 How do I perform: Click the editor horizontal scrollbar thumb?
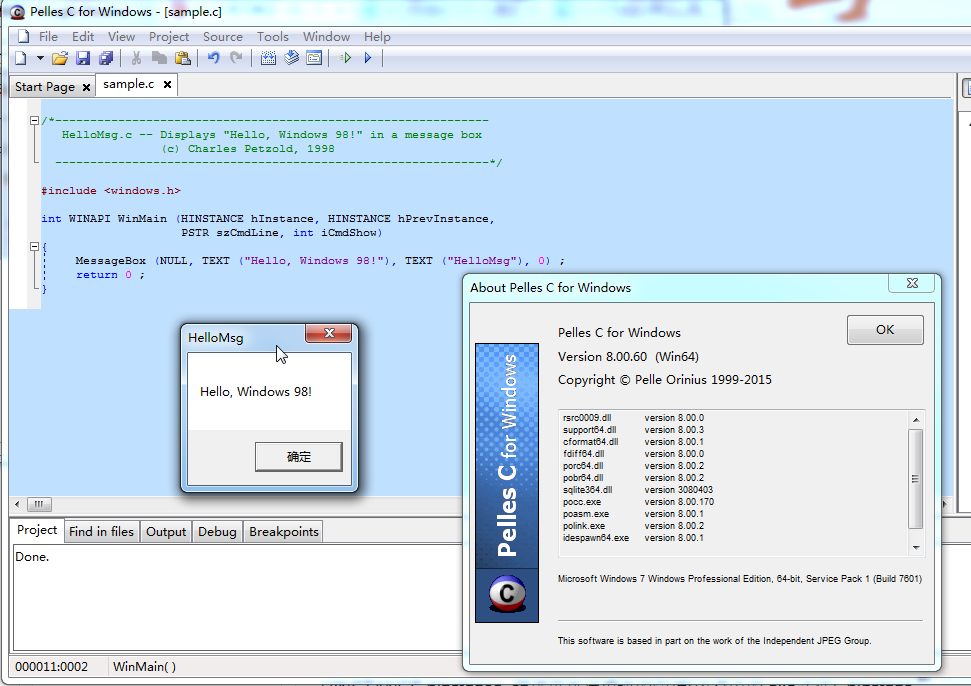[x=39, y=504]
